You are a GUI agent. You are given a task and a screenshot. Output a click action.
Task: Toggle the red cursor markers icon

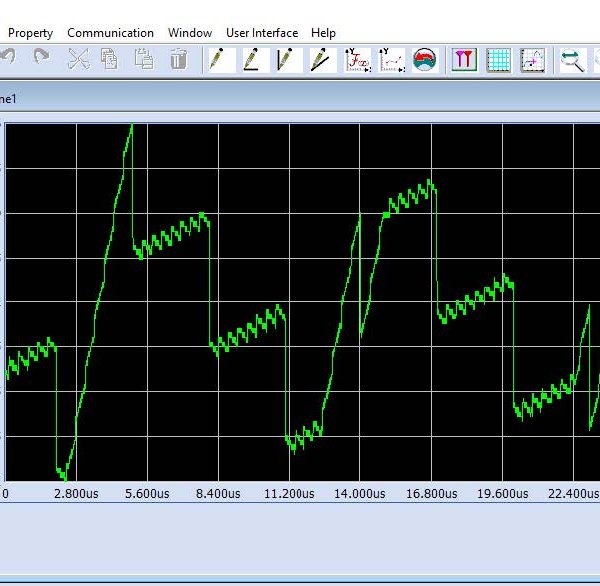tap(464, 60)
